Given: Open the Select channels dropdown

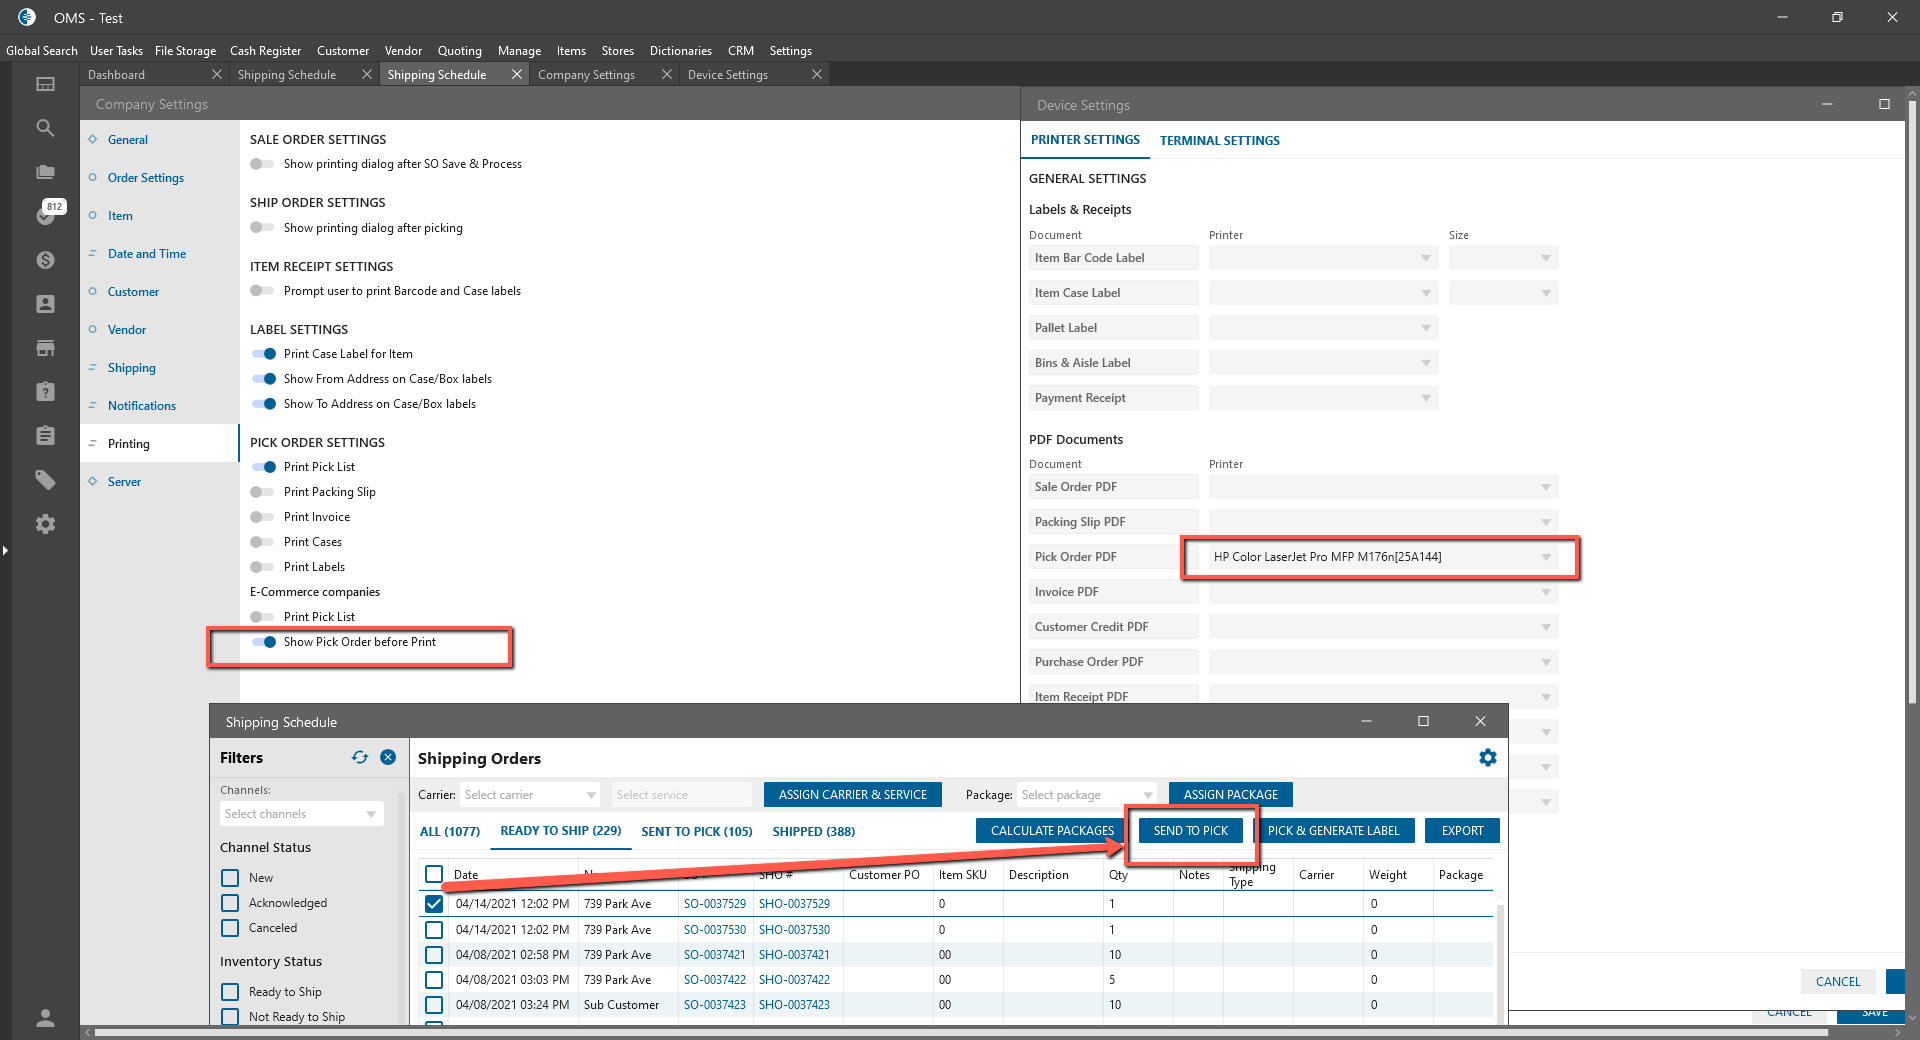Looking at the screenshot, I should pos(301,814).
